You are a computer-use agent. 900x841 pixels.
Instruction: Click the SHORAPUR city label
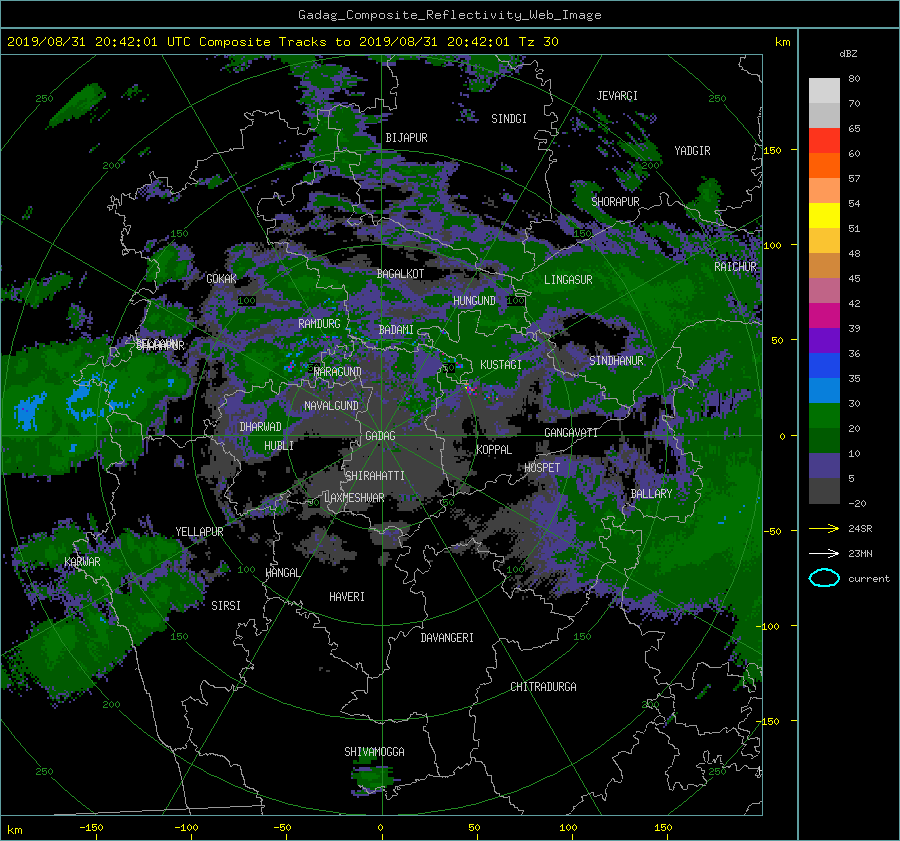coord(615,202)
